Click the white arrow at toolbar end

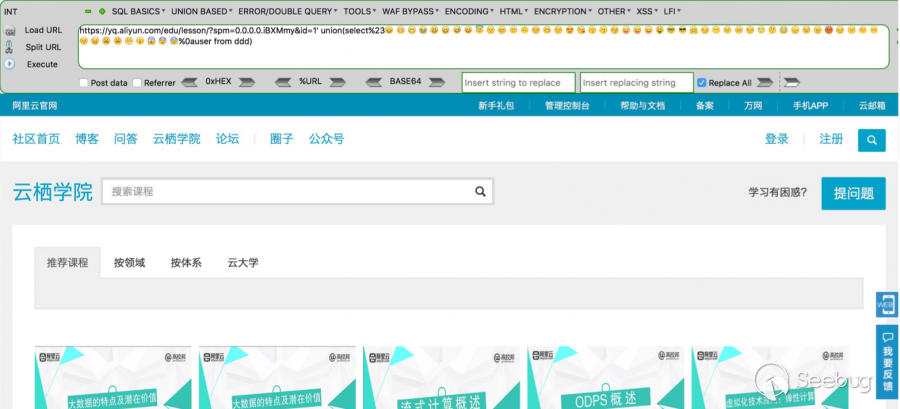792,83
